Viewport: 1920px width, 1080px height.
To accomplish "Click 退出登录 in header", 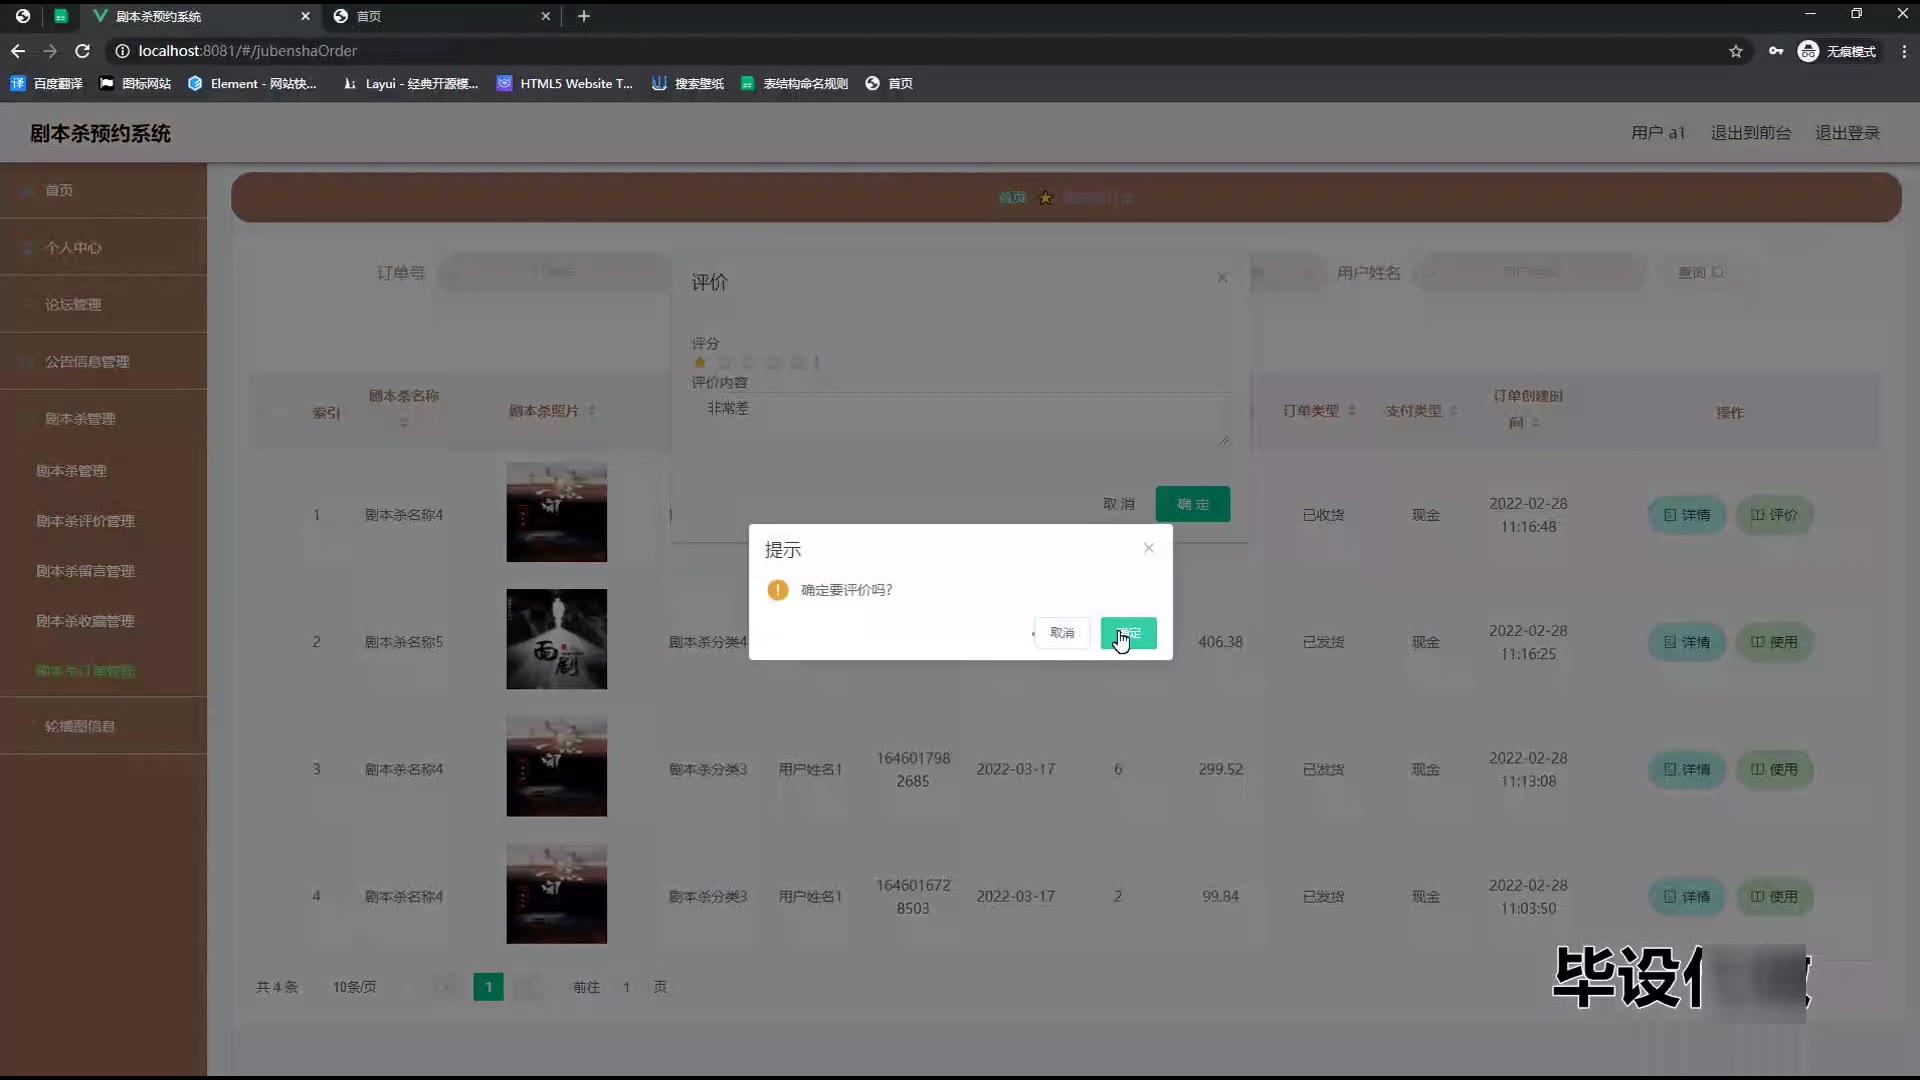I will (1847, 133).
